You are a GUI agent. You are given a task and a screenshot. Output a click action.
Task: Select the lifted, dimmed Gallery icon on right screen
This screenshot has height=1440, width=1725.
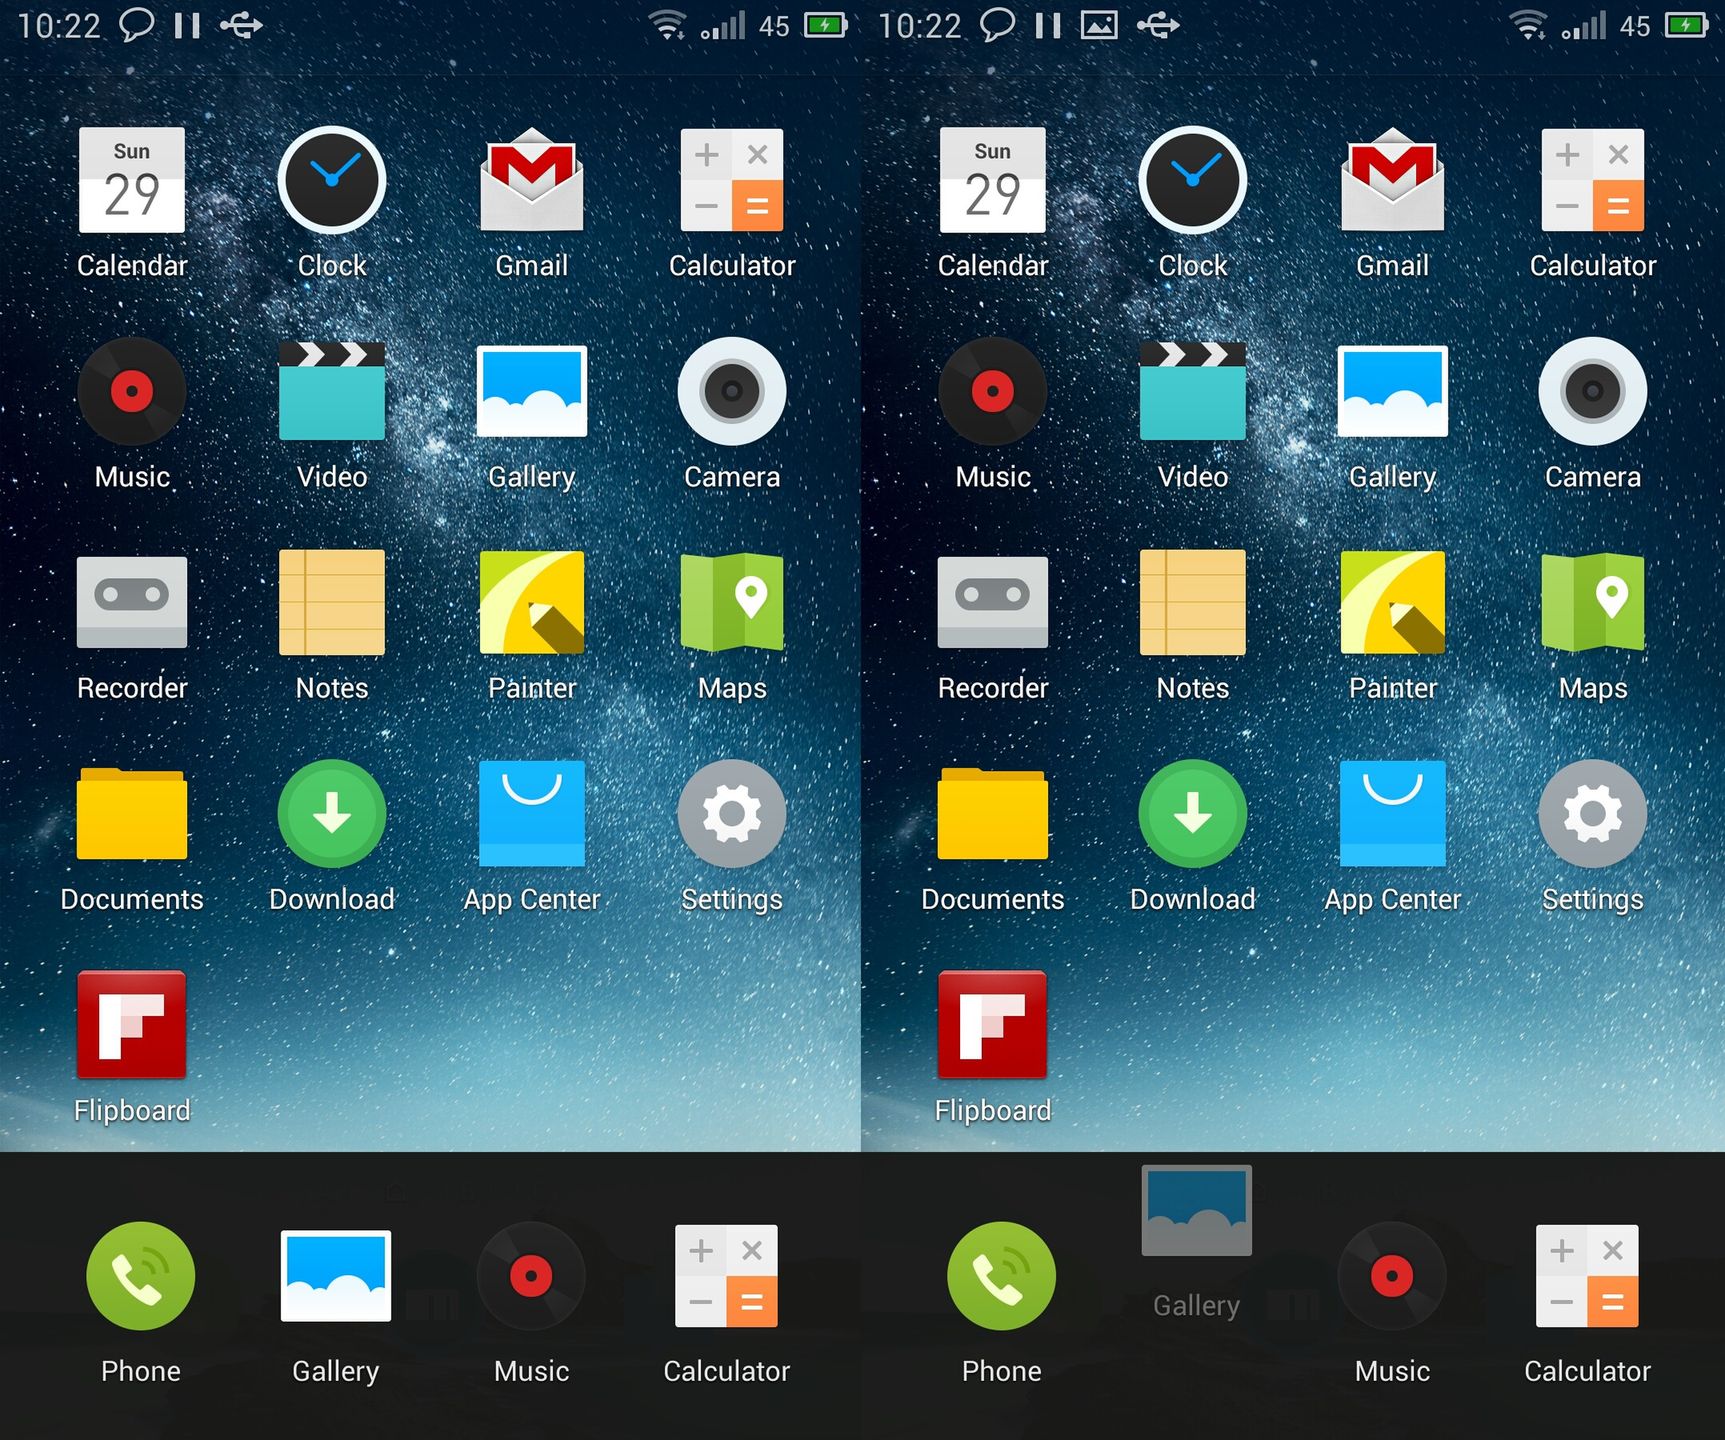point(1197,1210)
